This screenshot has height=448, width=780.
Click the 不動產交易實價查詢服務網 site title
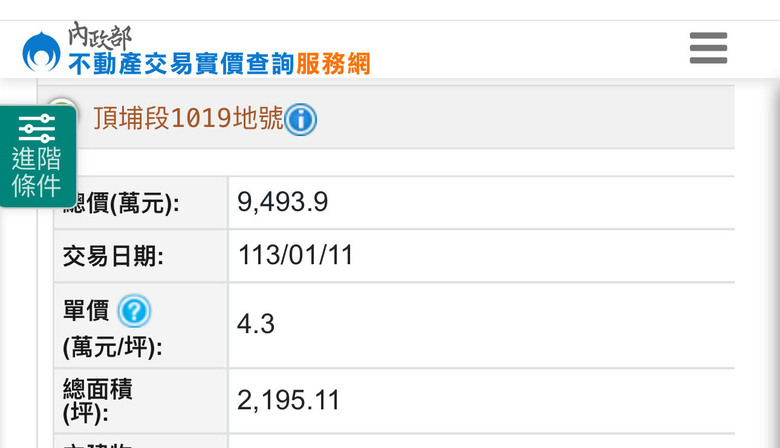(x=219, y=65)
